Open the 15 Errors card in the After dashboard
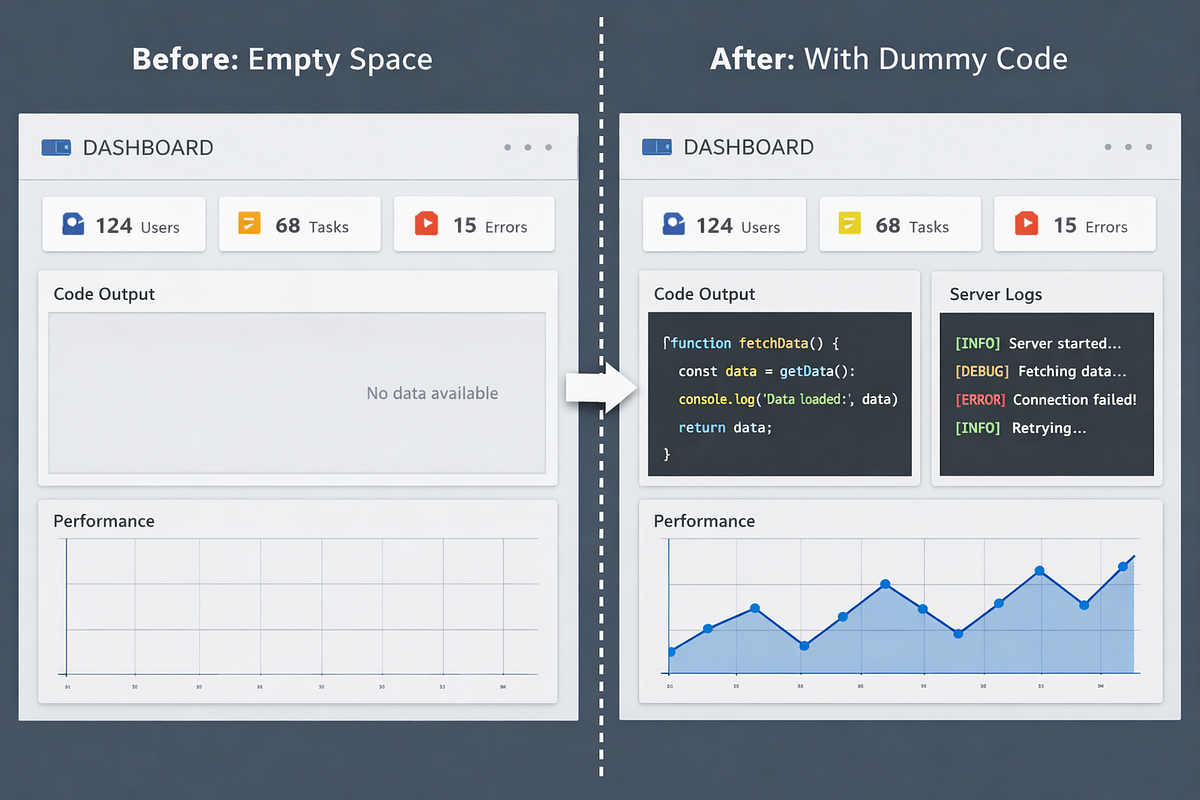1200x800 pixels. pos(1075,224)
